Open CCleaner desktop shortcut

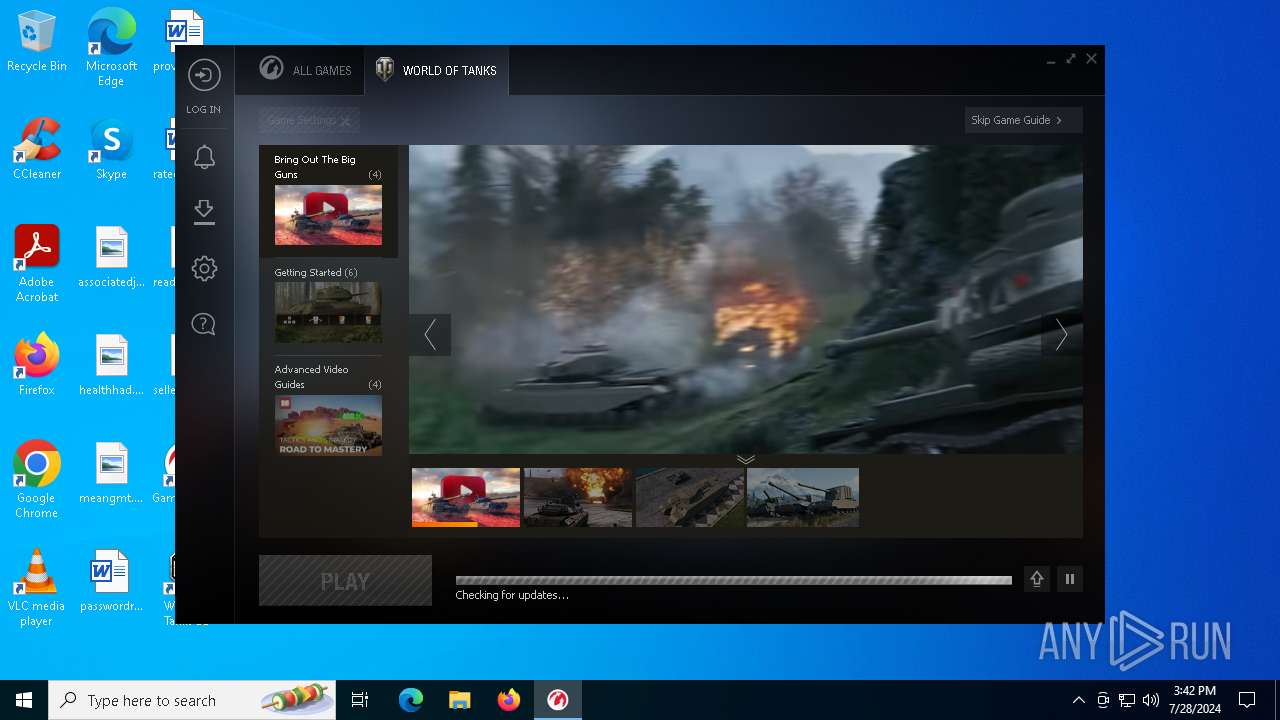point(37,150)
